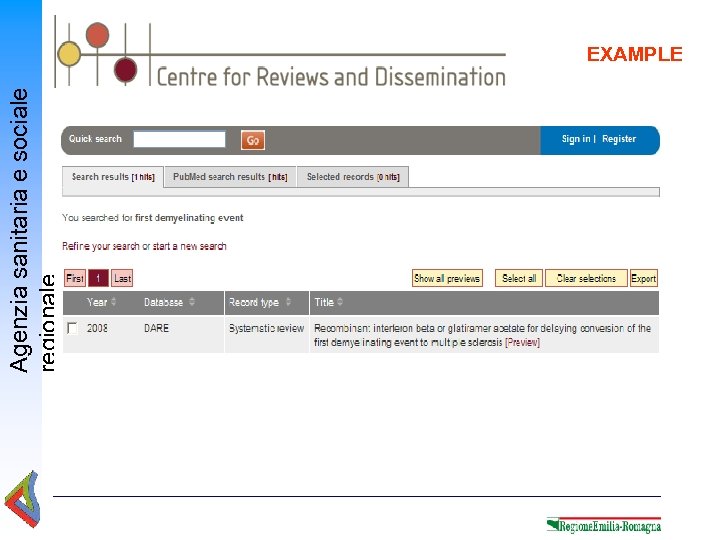Click the Select all button

[519, 278]
